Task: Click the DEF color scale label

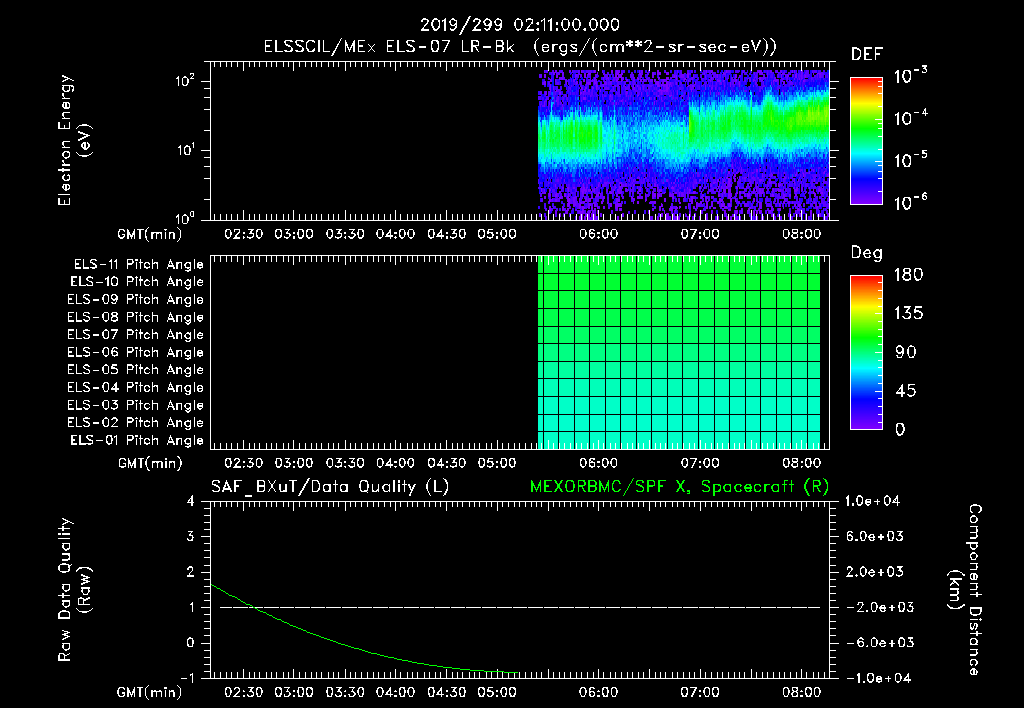Action: [867, 55]
